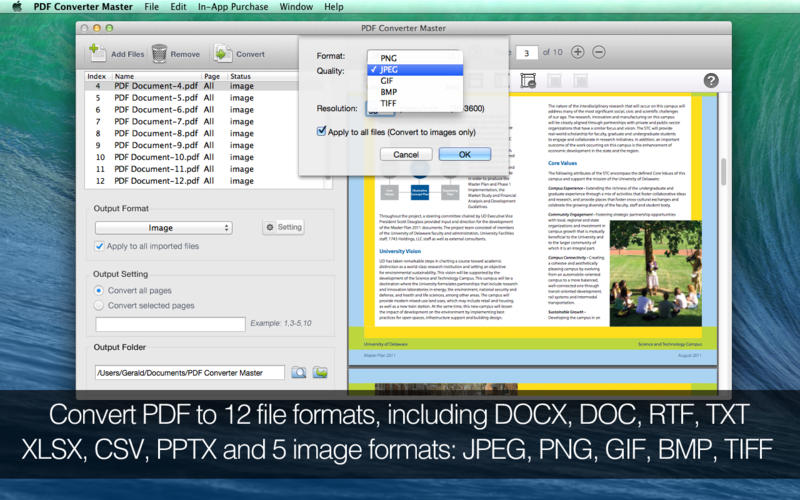800x500 pixels.
Task: Select PDF Document-9.pdf row
Action: [191, 145]
